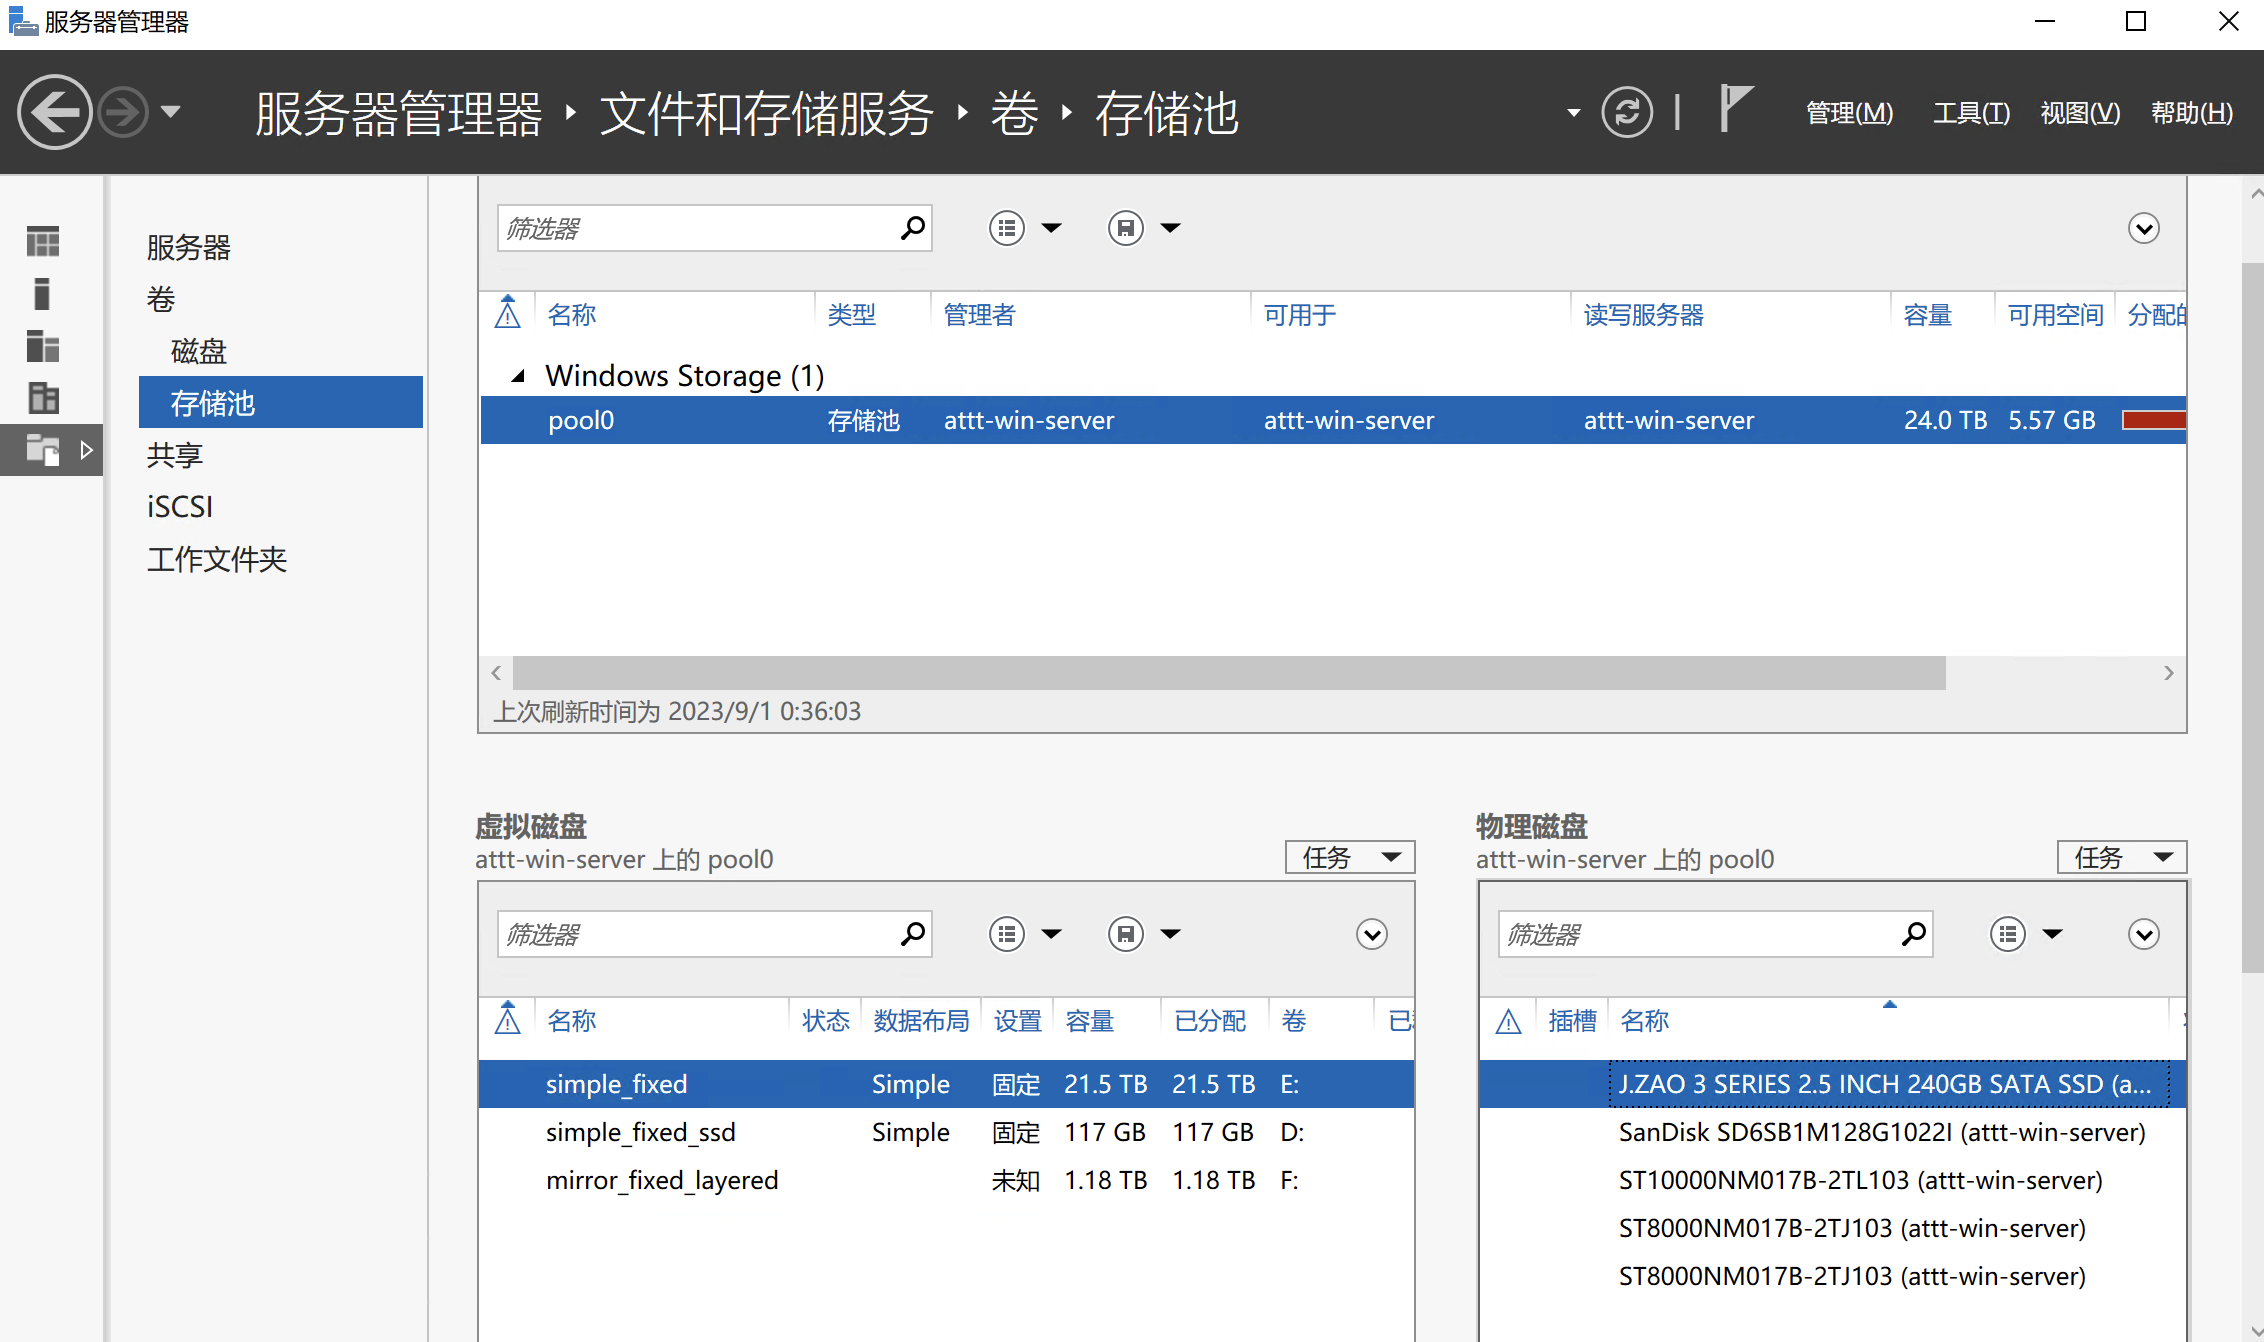
Task: Open 任务 dropdown for 虚拟磁盘
Action: pyautogui.click(x=1350, y=857)
